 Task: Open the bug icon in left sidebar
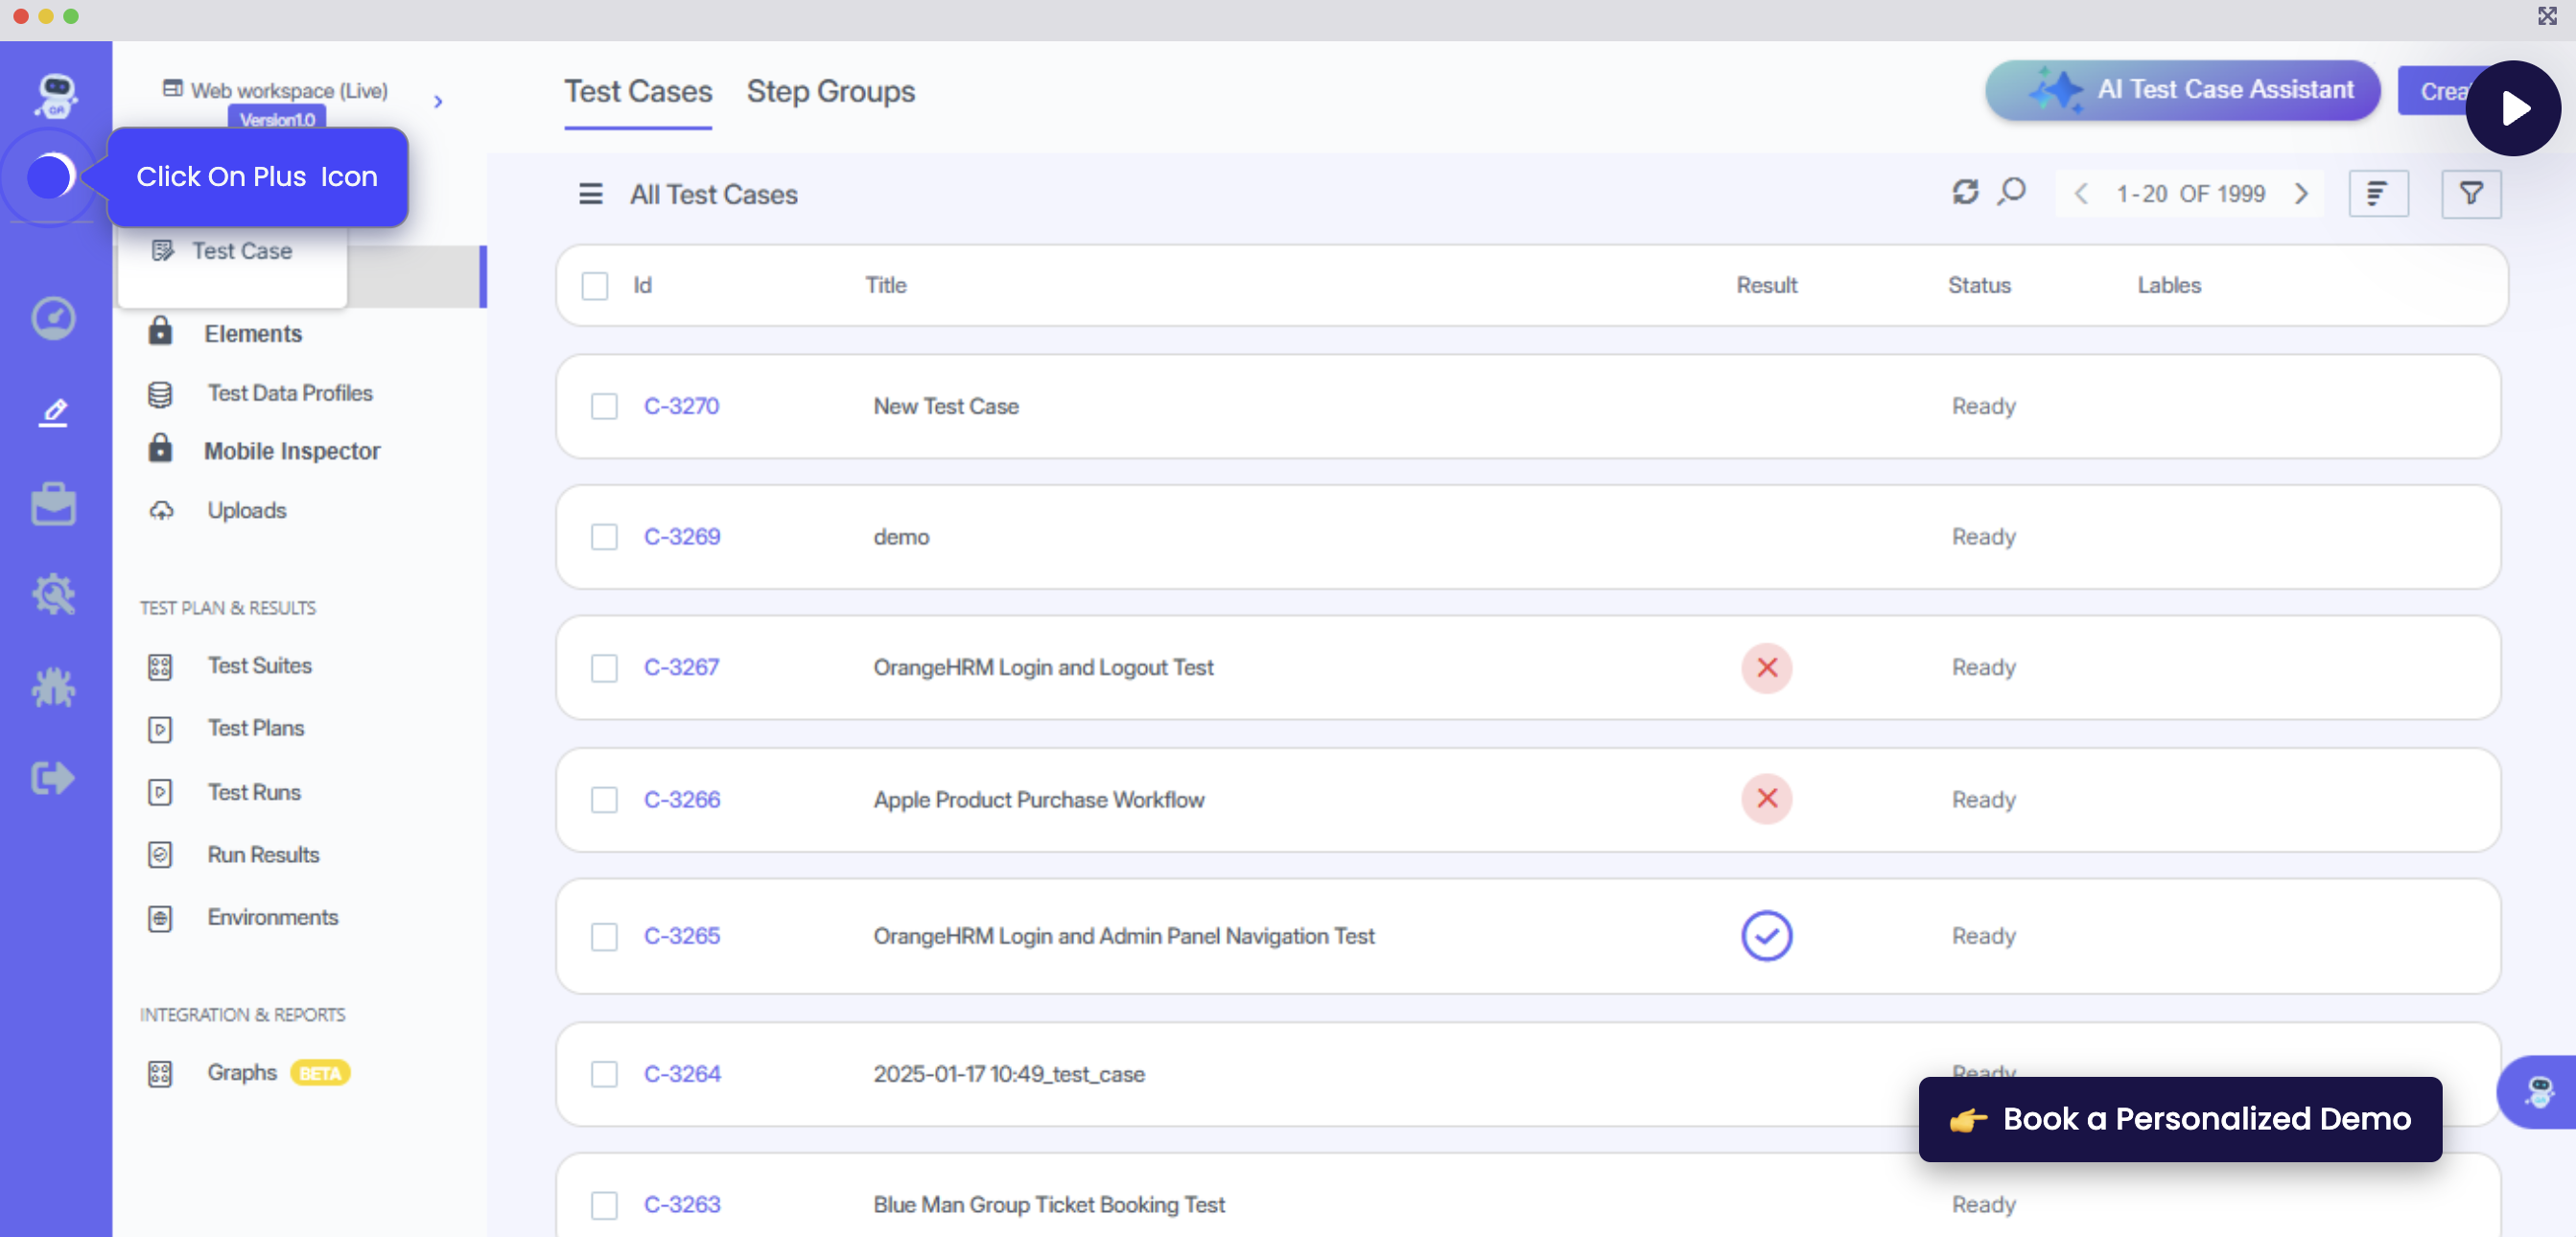[53, 687]
